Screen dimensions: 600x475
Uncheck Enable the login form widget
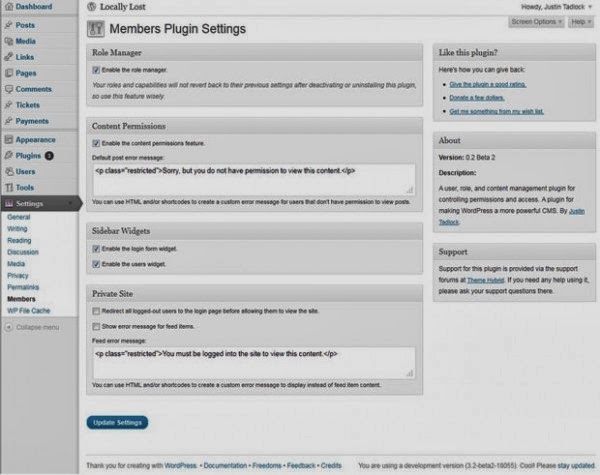pyautogui.click(x=96, y=249)
